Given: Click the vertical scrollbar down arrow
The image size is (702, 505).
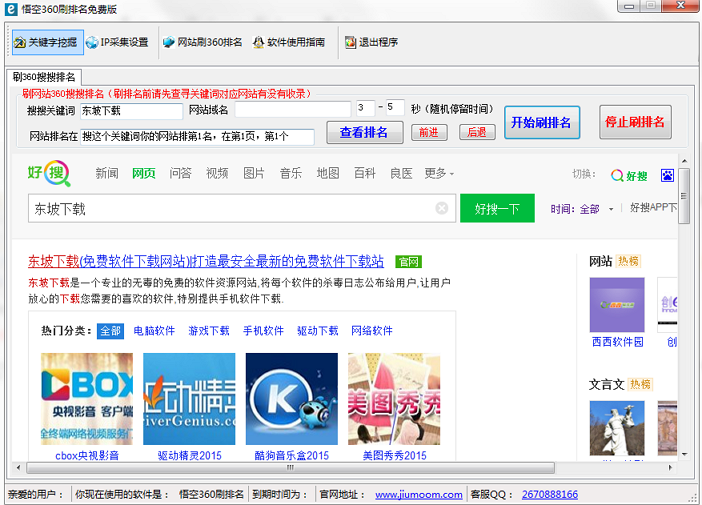Looking at the screenshot, I should click(x=684, y=454).
